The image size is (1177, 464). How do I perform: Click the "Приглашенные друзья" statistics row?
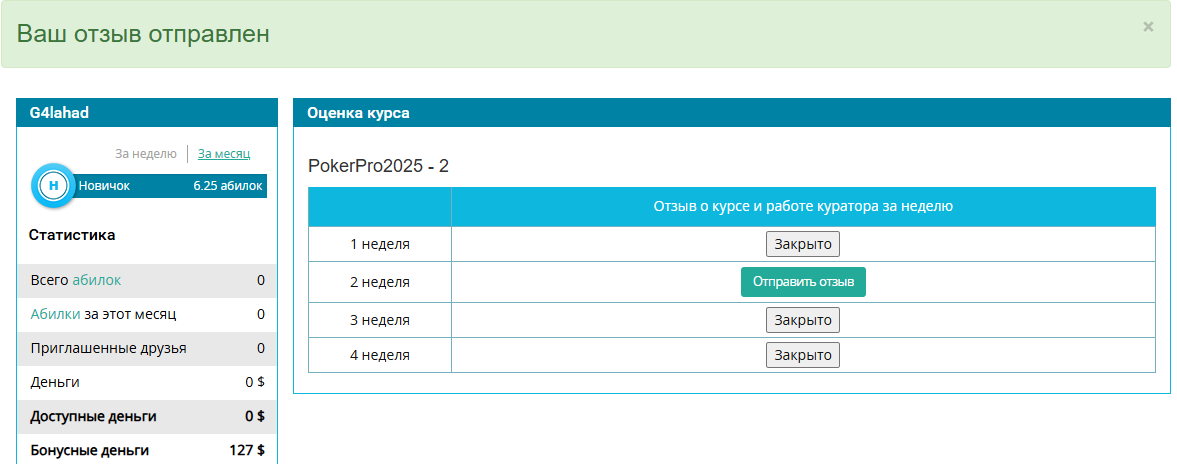pyautogui.click(x=147, y=348)
